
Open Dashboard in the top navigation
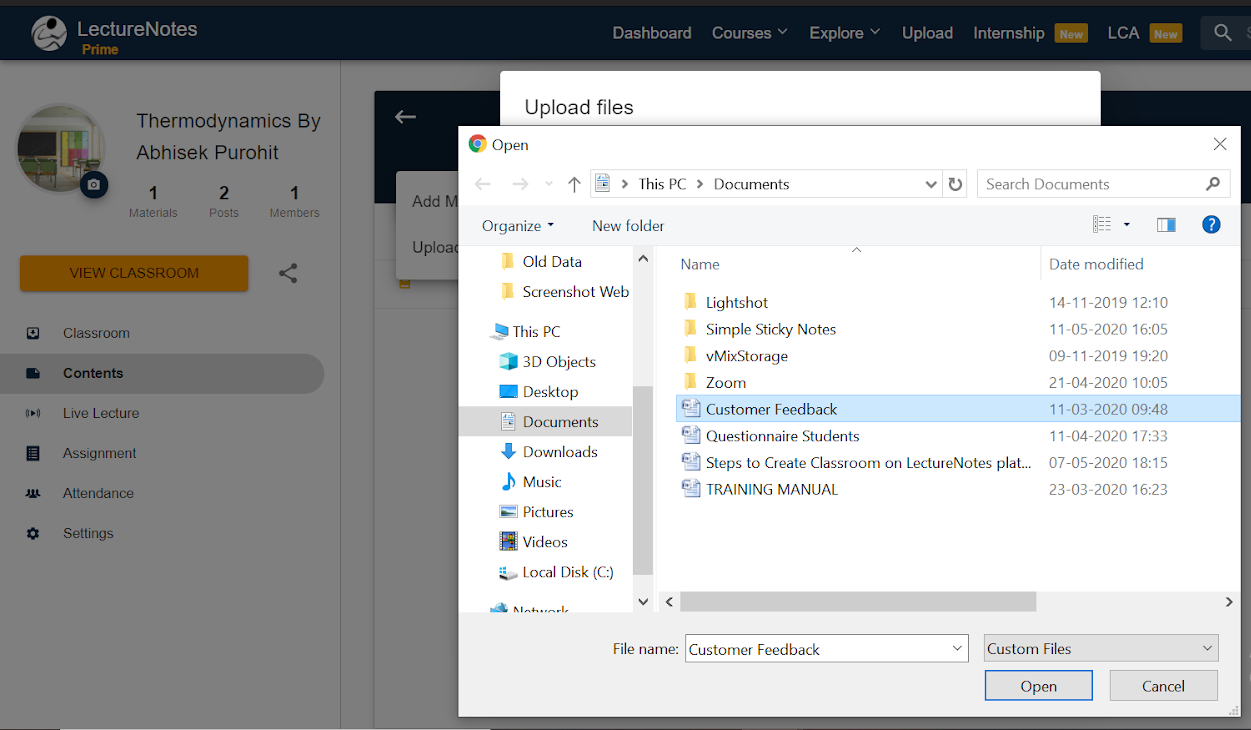pos(652,33)
